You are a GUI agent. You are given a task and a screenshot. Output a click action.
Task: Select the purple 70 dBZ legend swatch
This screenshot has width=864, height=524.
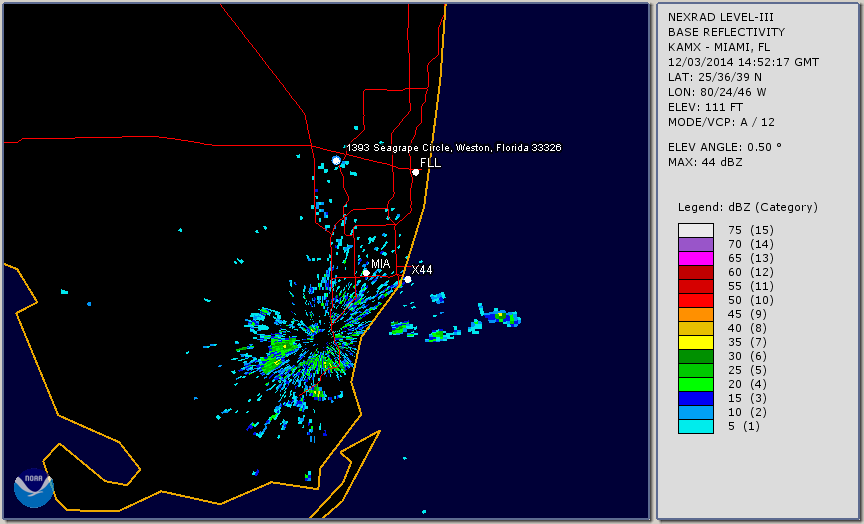(696, 244)
